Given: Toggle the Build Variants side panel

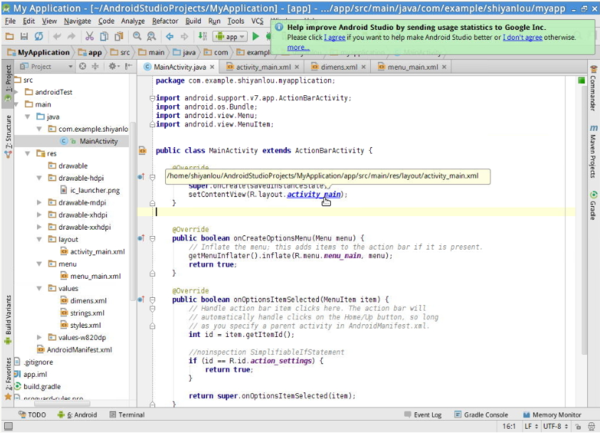Looking at the screenshot, I should [8, 320].
